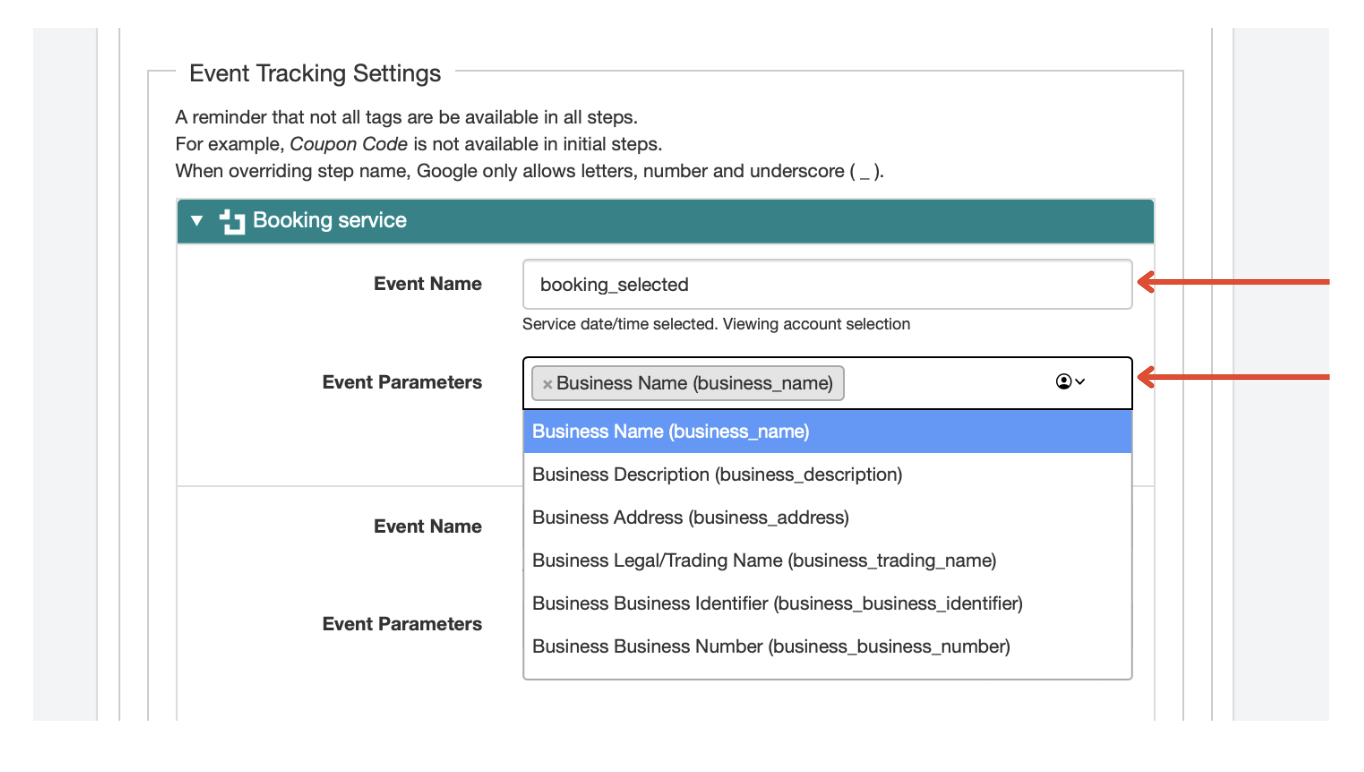The height and width of the screenshot is (772, 1364).
Task: Click the person autofill icon in parameters
Action: pyautogui.click(x=1064, y=382)
